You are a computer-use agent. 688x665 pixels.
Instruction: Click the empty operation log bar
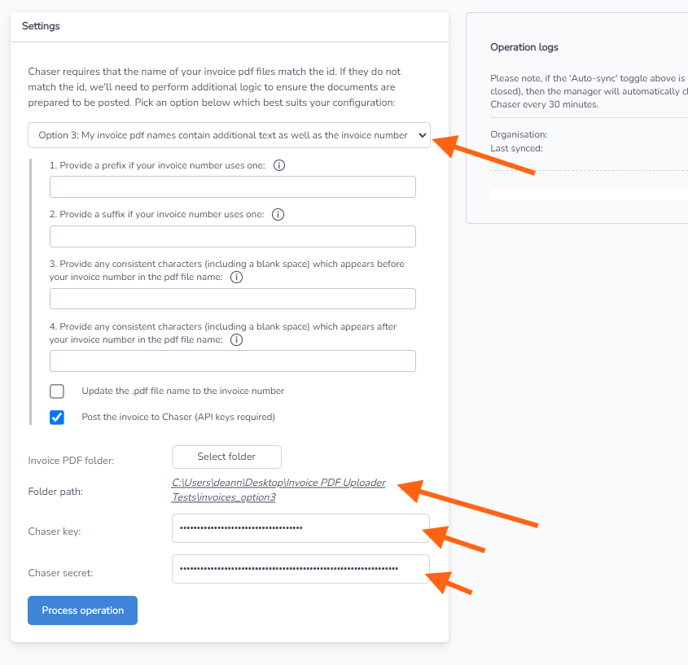589,194
